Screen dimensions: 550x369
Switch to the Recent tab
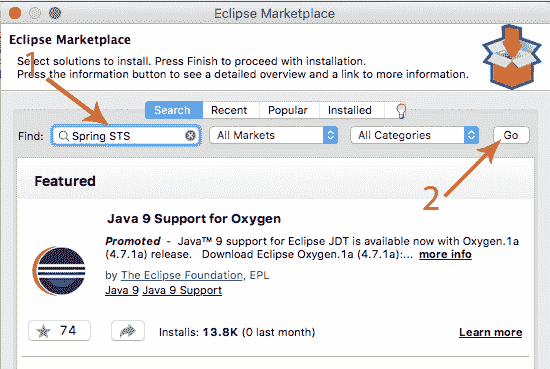(x=229, y=110)
